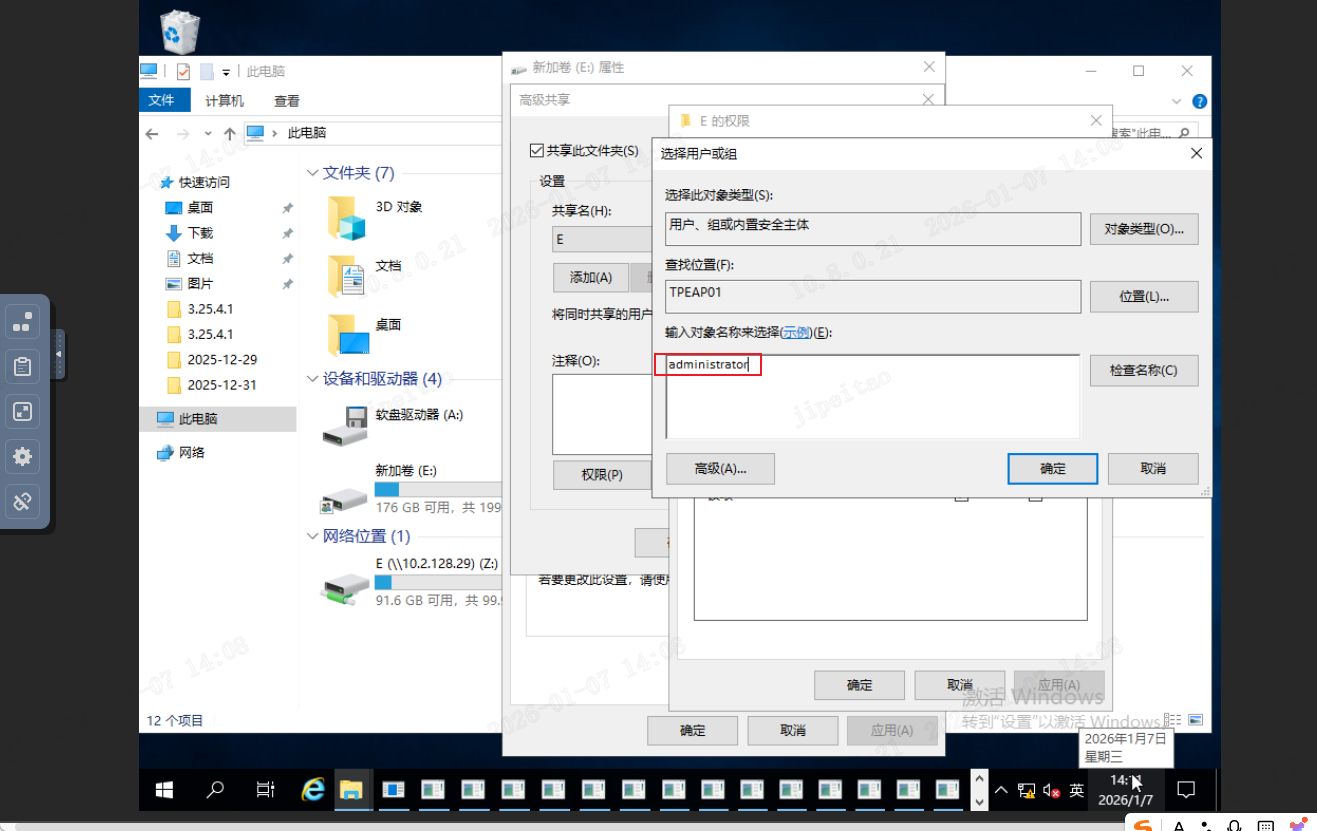
Task: Launch Internet Explorer from the taskbar
Action: click(313, 790)
